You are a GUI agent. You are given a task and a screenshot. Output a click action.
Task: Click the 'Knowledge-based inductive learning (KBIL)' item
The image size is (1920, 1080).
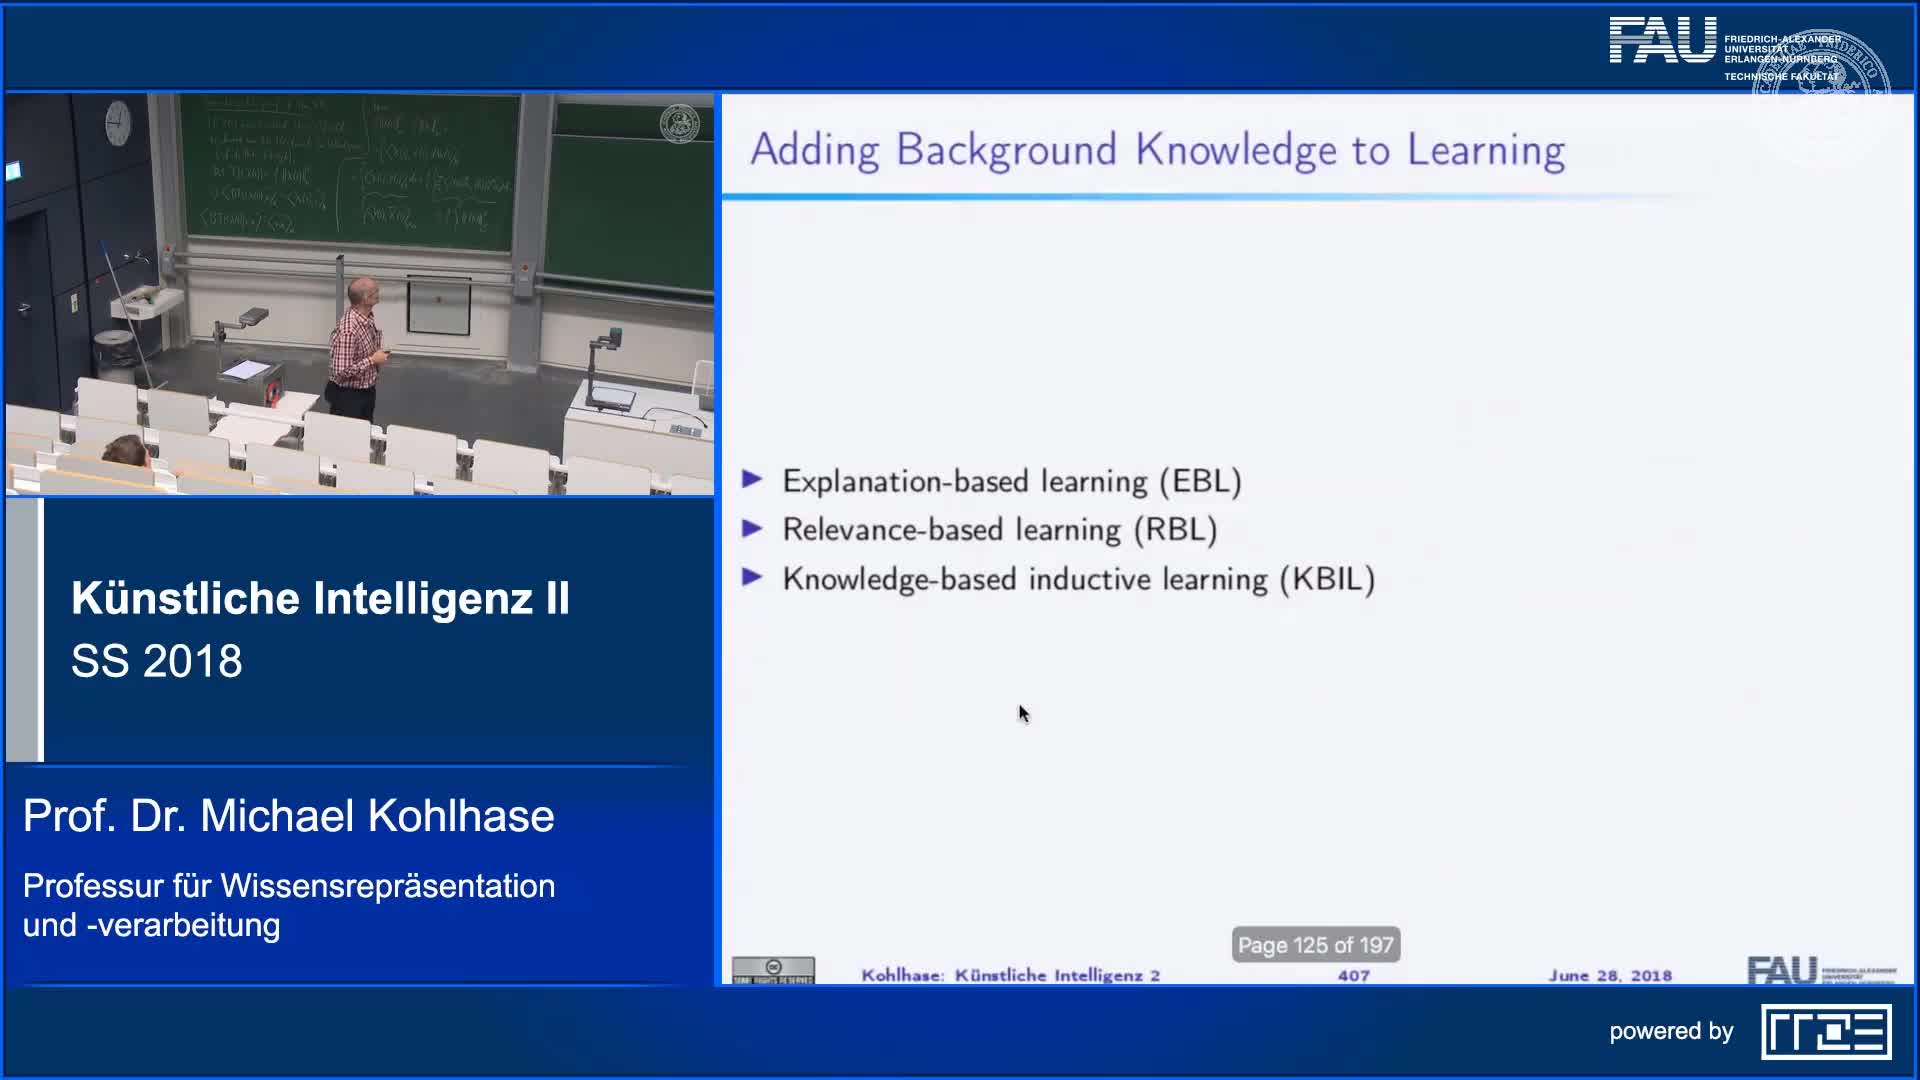[1078, 579]
